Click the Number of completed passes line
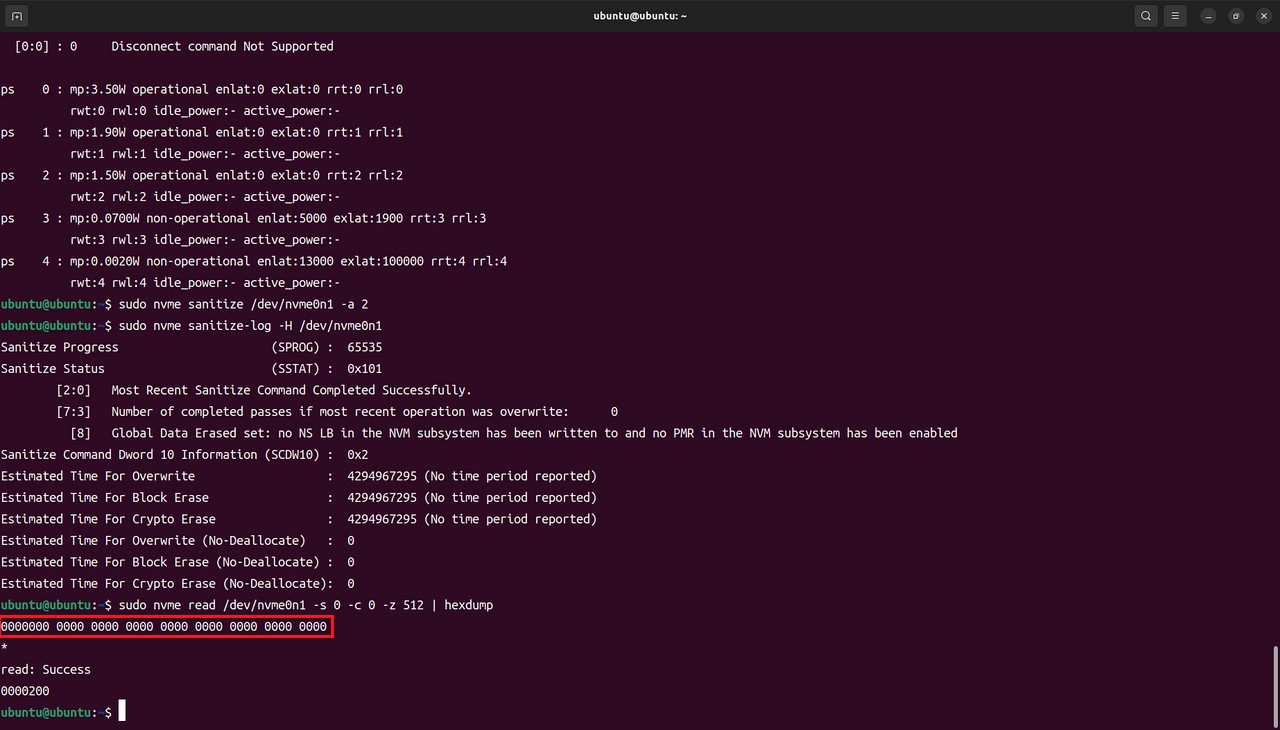This screenshot has width=1280, height=730. click(x=337, y=412)
